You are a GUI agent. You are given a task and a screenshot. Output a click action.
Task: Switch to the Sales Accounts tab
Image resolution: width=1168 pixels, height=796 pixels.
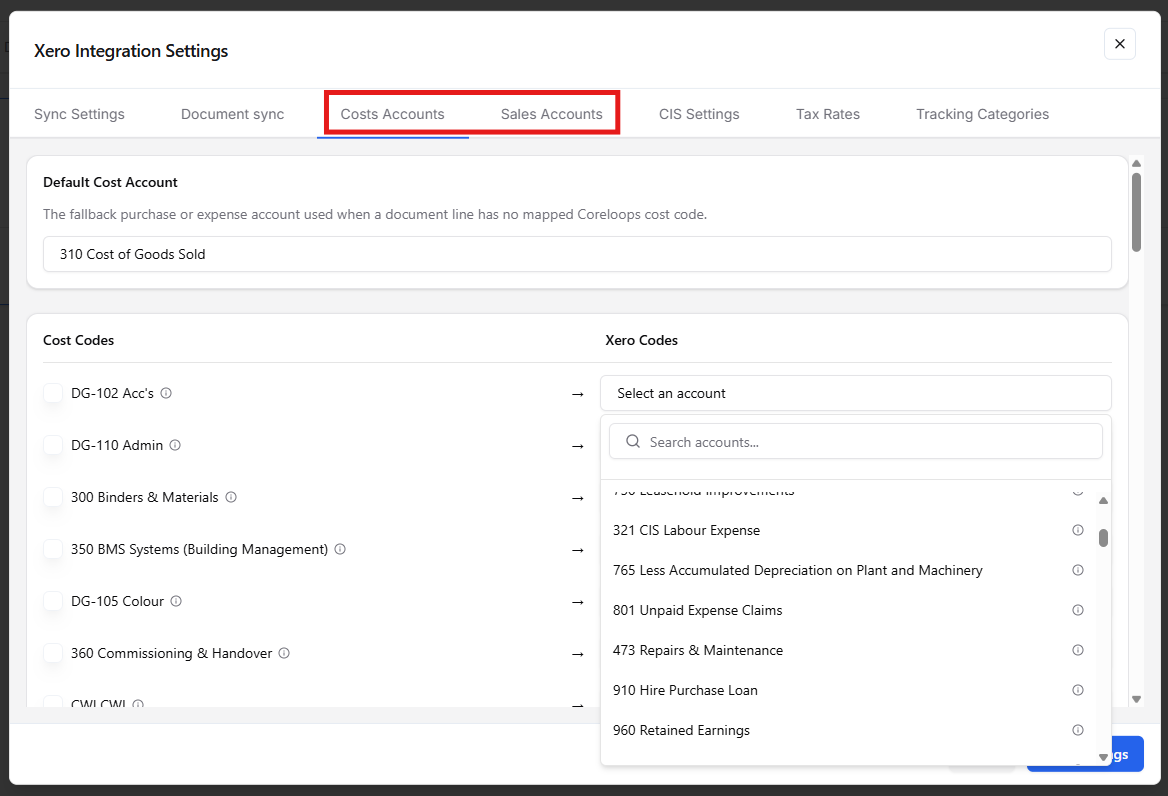551,114
